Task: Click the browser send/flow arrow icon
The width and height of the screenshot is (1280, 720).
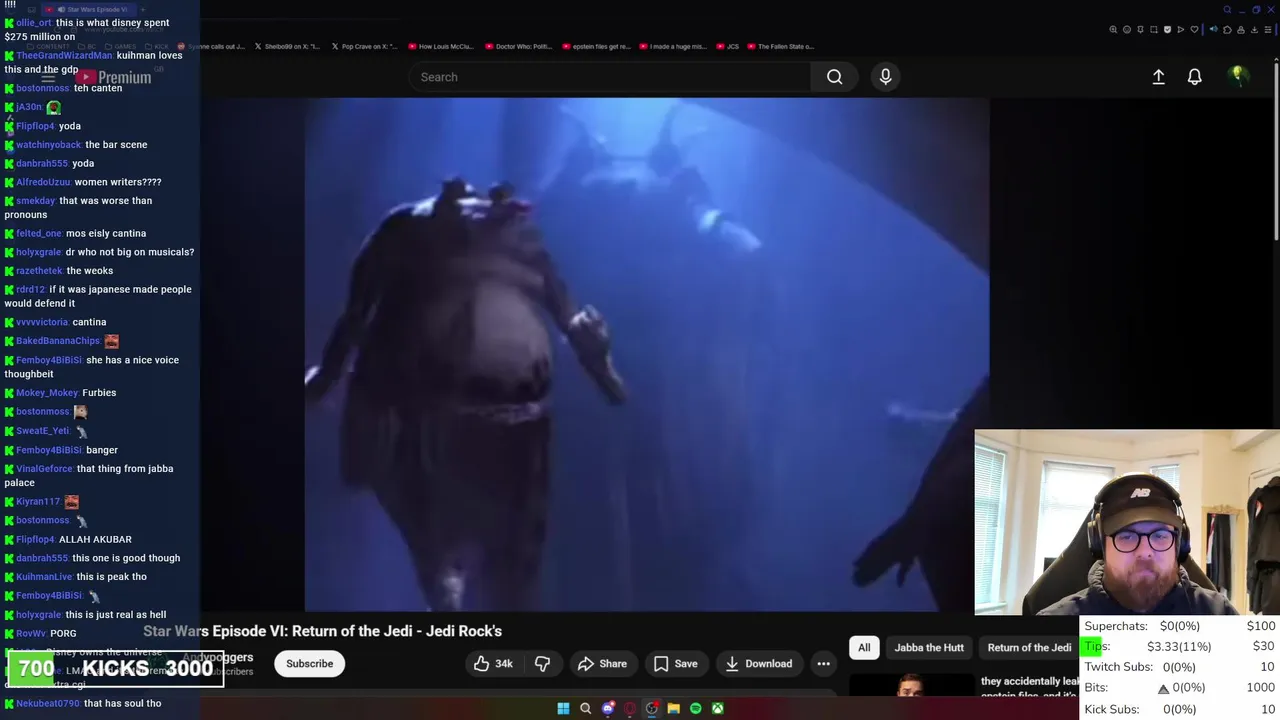Action: 1181,30
